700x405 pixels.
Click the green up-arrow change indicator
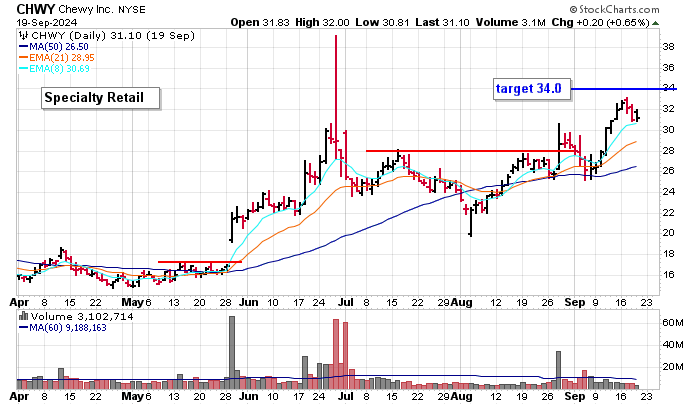pyautogui.click(x=655, y=23)
